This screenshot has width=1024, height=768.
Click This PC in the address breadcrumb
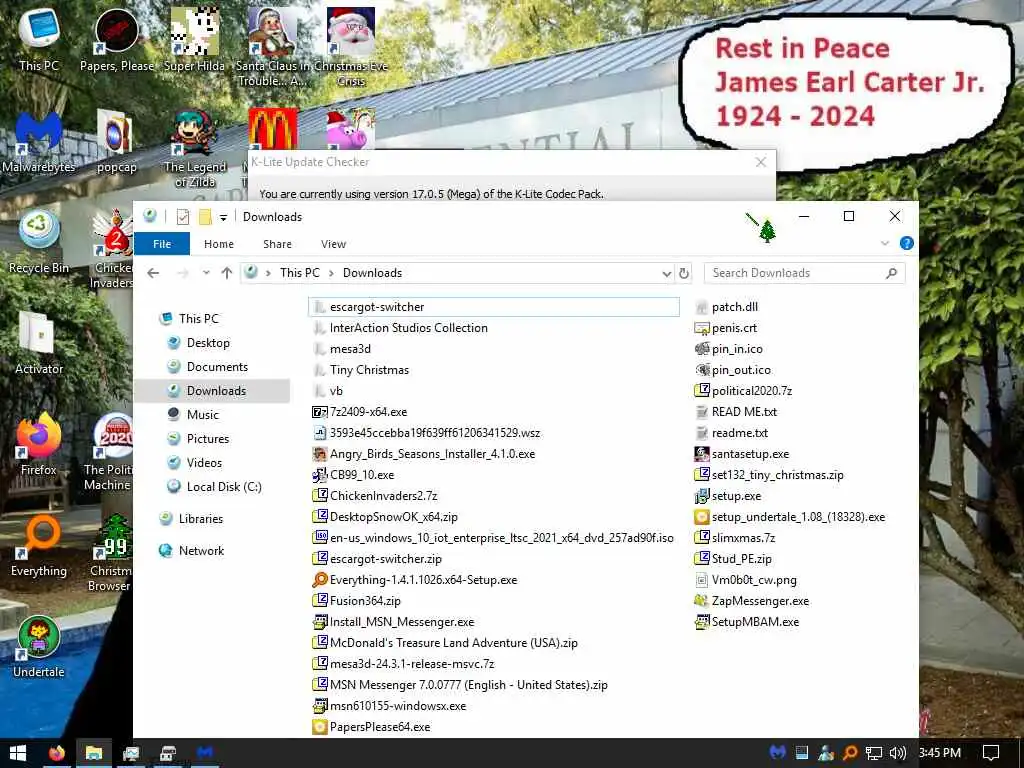click(x=300, y=273)
